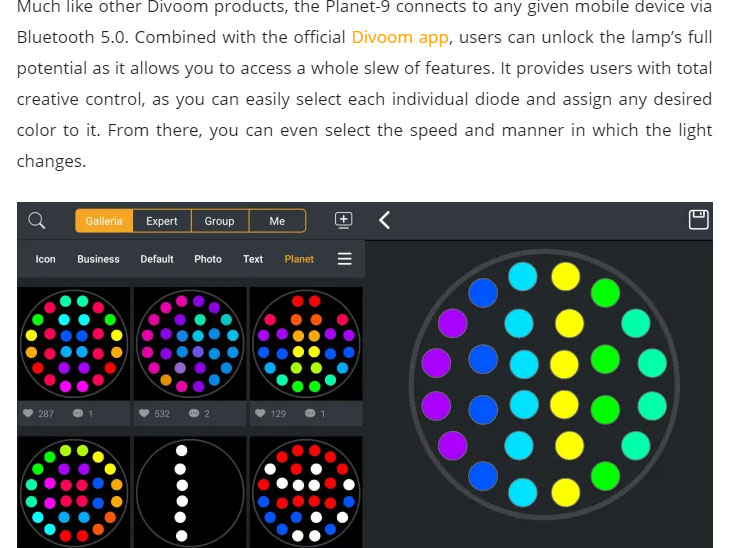Select the Group tab
The width and height of the screenshot is (731, 548).
pos(219,221)
